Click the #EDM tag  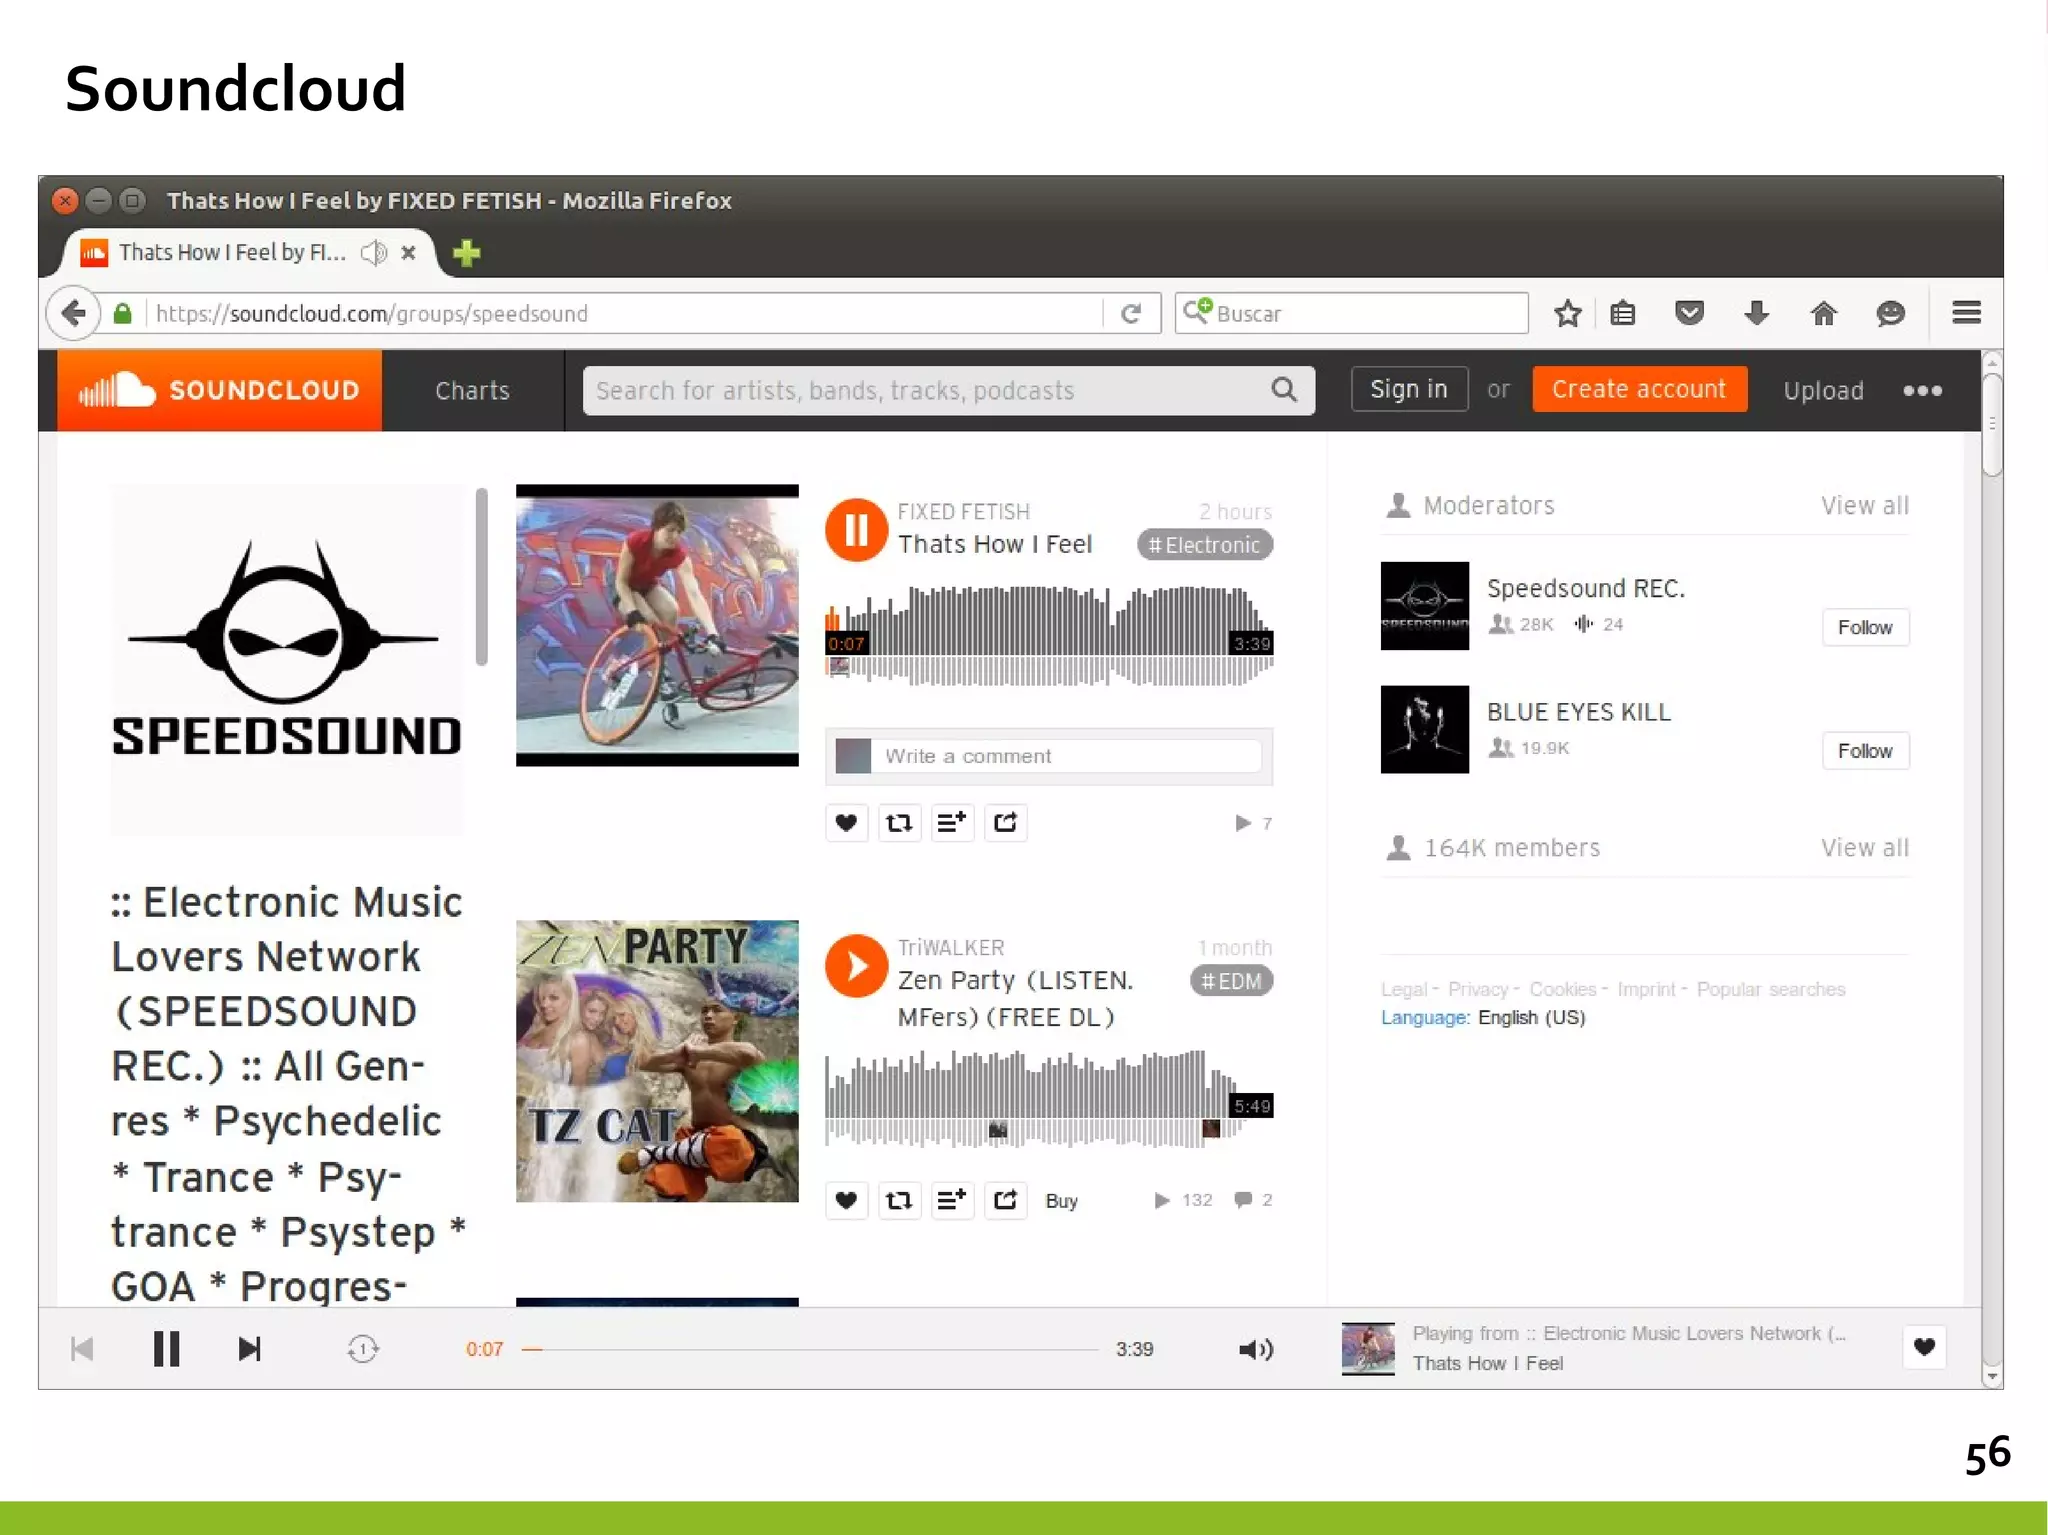[1231, 981]
